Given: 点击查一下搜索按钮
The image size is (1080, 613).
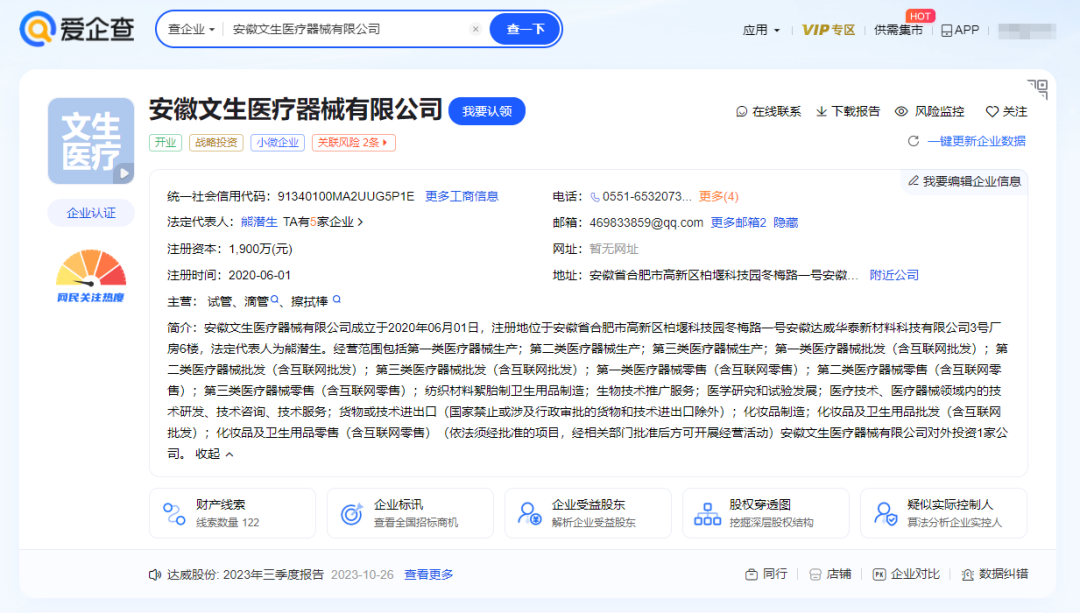Looking at the screenshot, I should coord(524,29).
